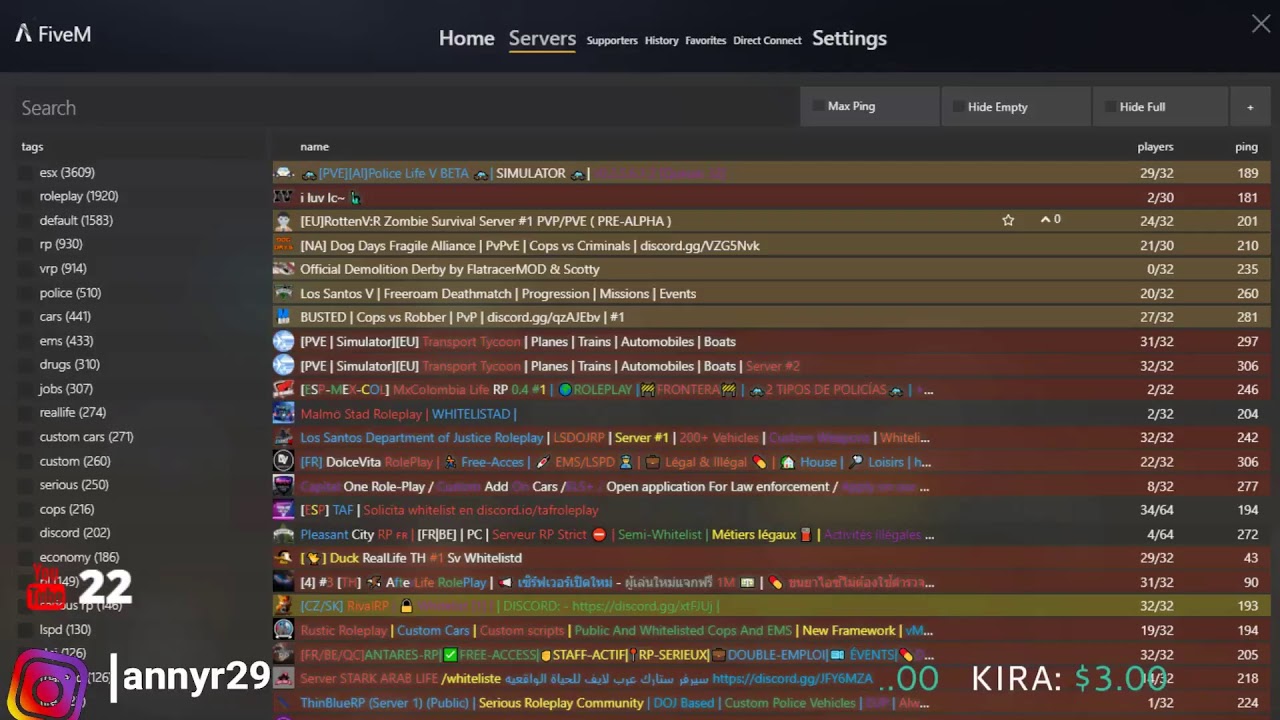1280x720 pixels.
Task: Show the History tab
Action: (x=661, y=41)
